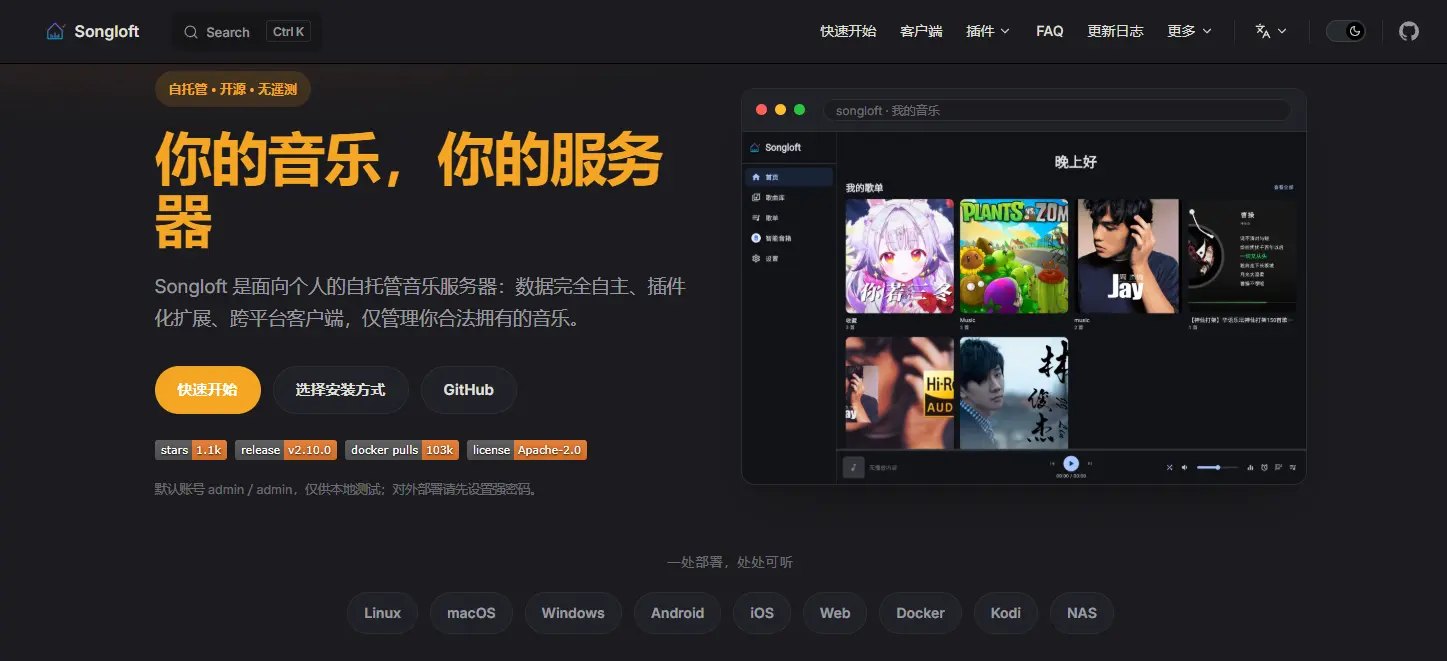Click the music note placeholder cover in player
Viewport: 1447px width, 661px height.
pyautogui.click(x=853, y=467)
